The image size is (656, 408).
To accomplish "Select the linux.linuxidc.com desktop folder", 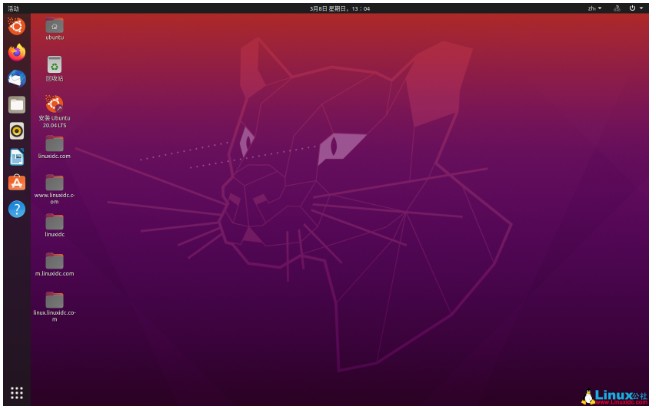I will pyautogui.click(x=54, y=307).
